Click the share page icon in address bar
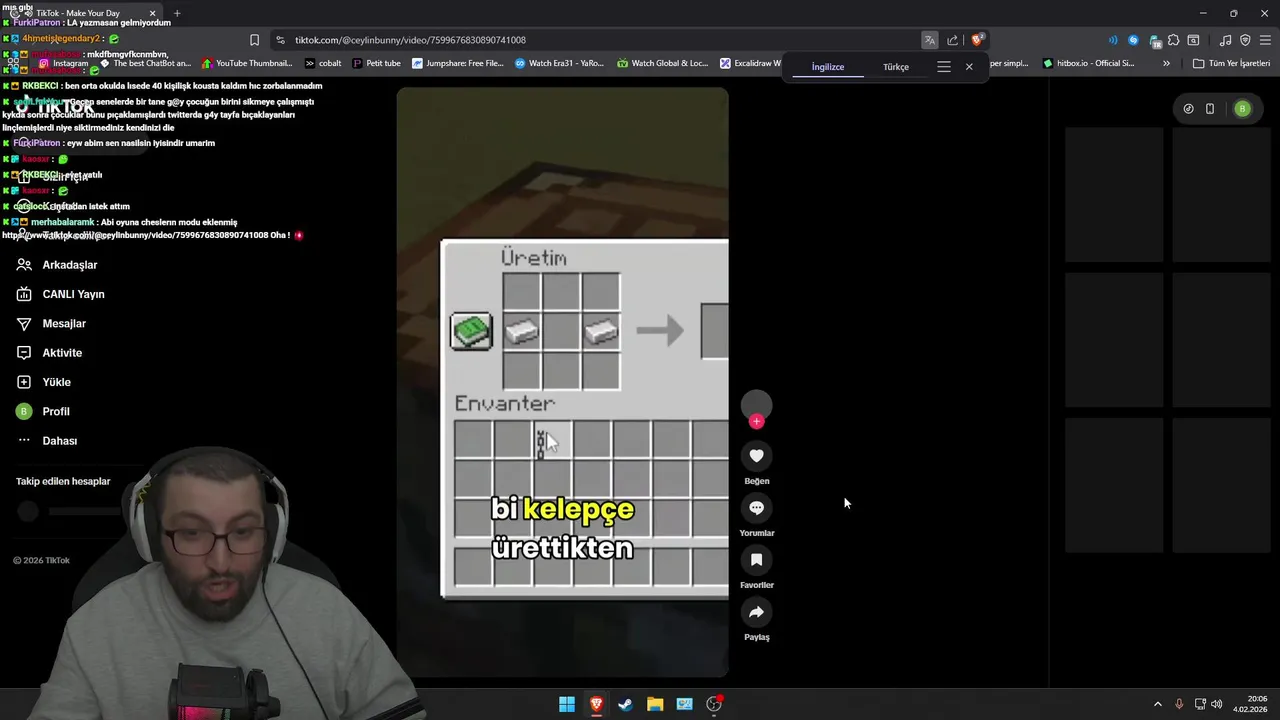This screenshot has width=1280, height=720. [x=952, y=40]
